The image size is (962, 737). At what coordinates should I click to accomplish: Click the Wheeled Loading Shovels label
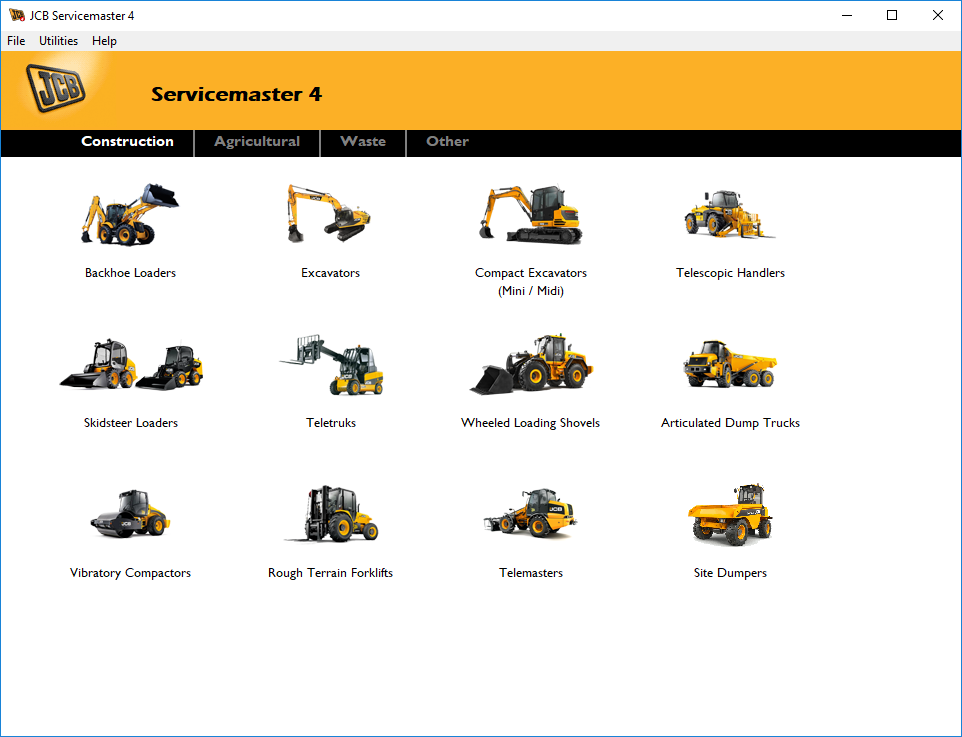530,422
